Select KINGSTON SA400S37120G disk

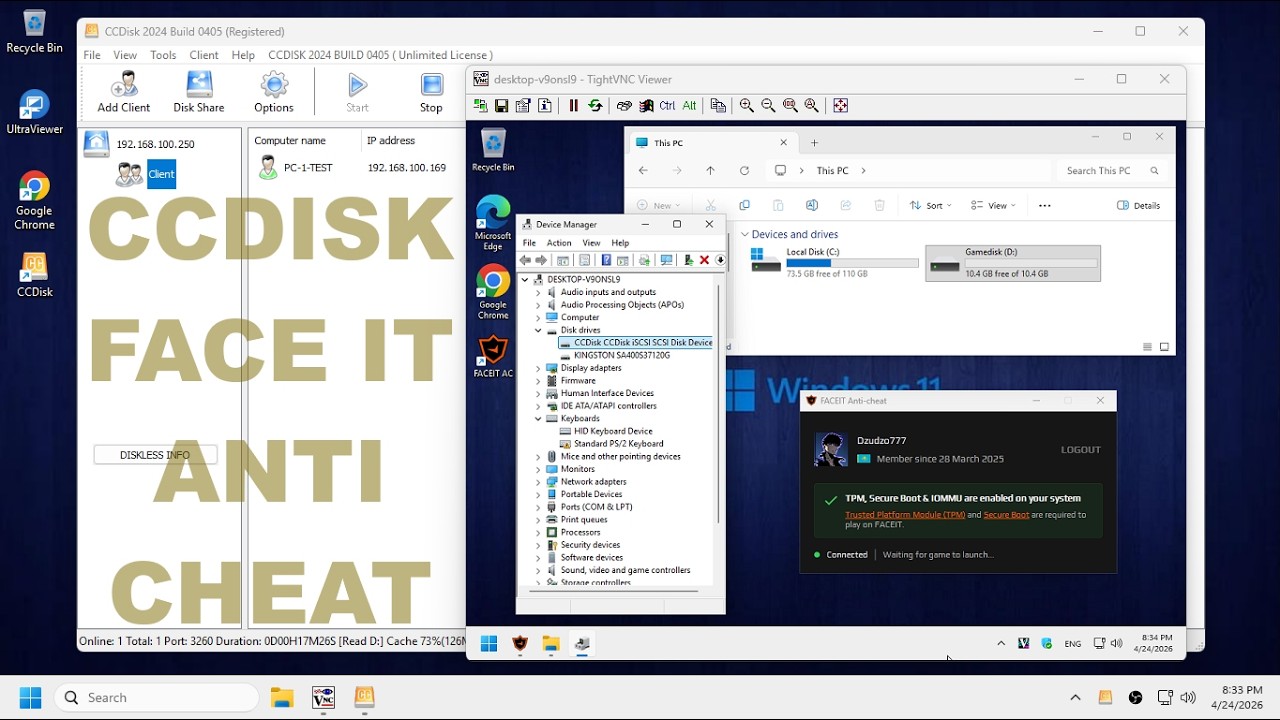[615, 355]
